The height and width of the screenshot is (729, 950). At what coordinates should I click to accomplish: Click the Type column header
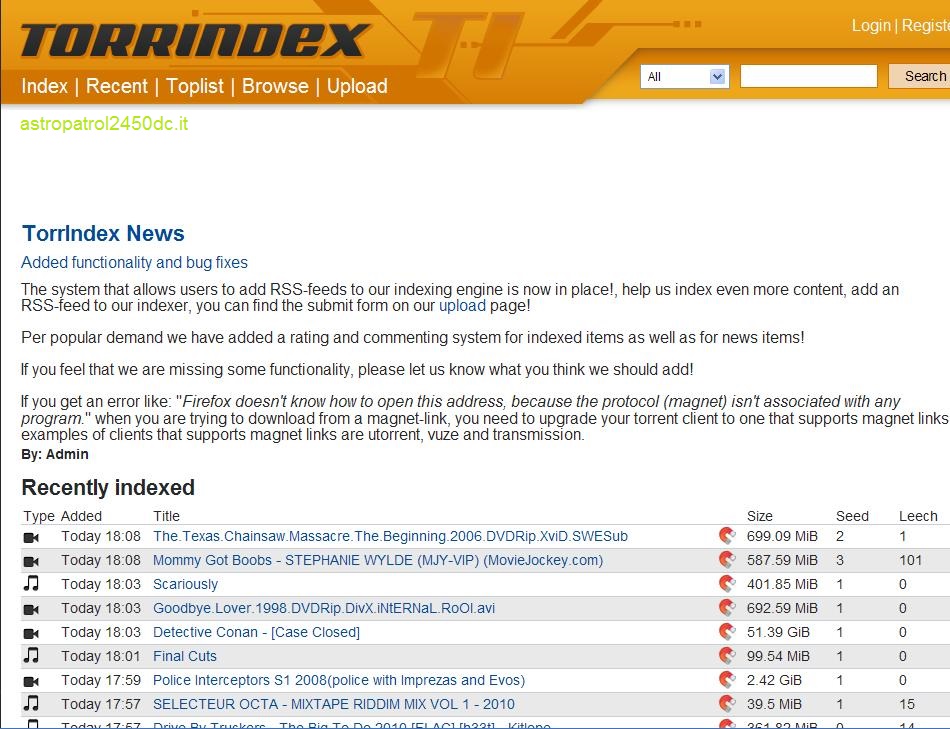(39, 516)
